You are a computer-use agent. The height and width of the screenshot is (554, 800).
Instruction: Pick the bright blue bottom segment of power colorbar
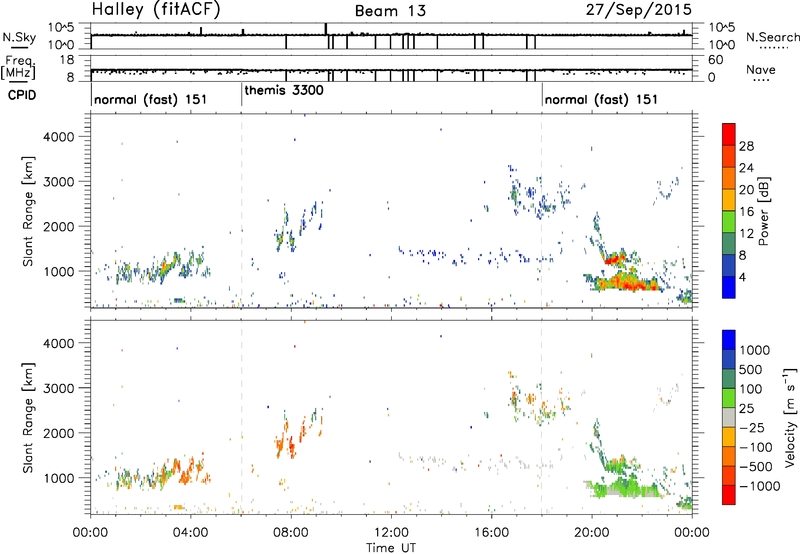(729, 287)
